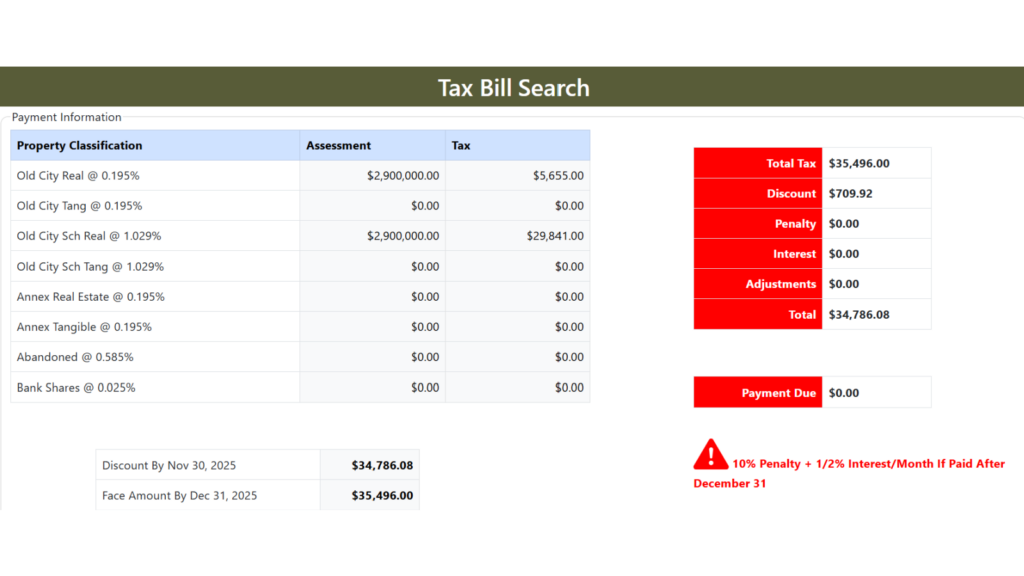1024x576 pixels.
Task: Click 'Old City Sch Real @ 1.029%' label
Action: coord(89,236)
